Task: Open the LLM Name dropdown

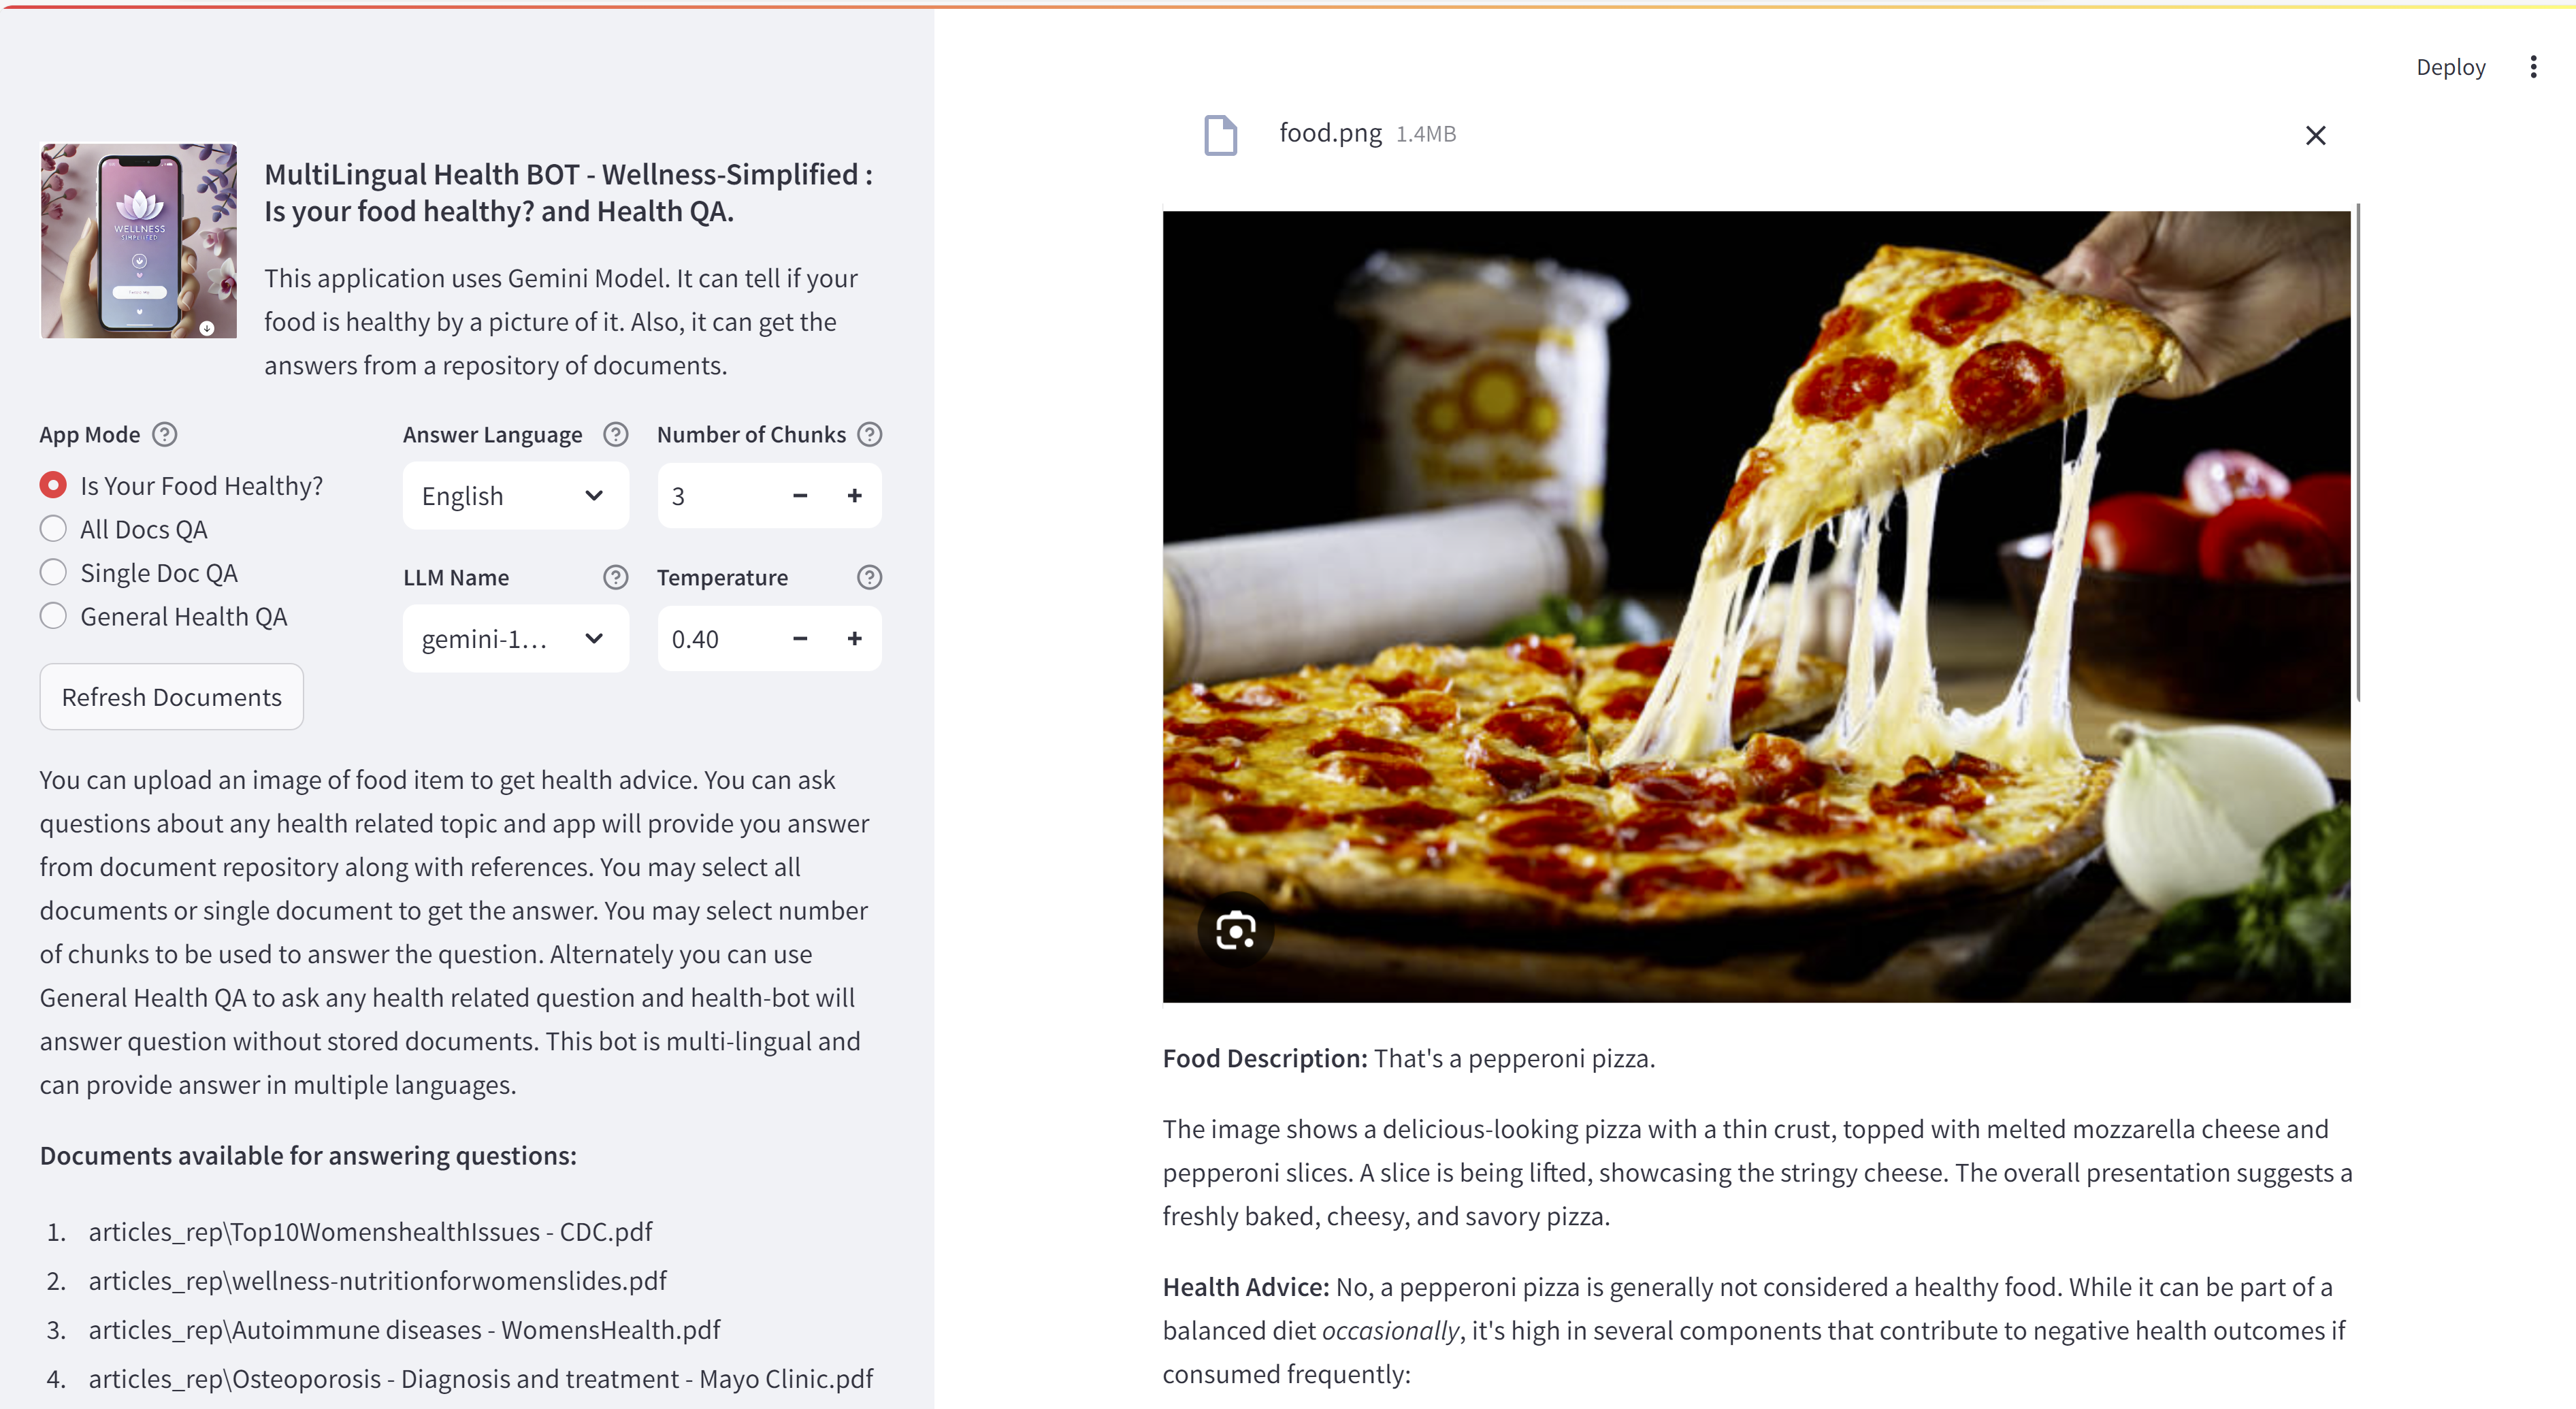Action: [515, 639]
